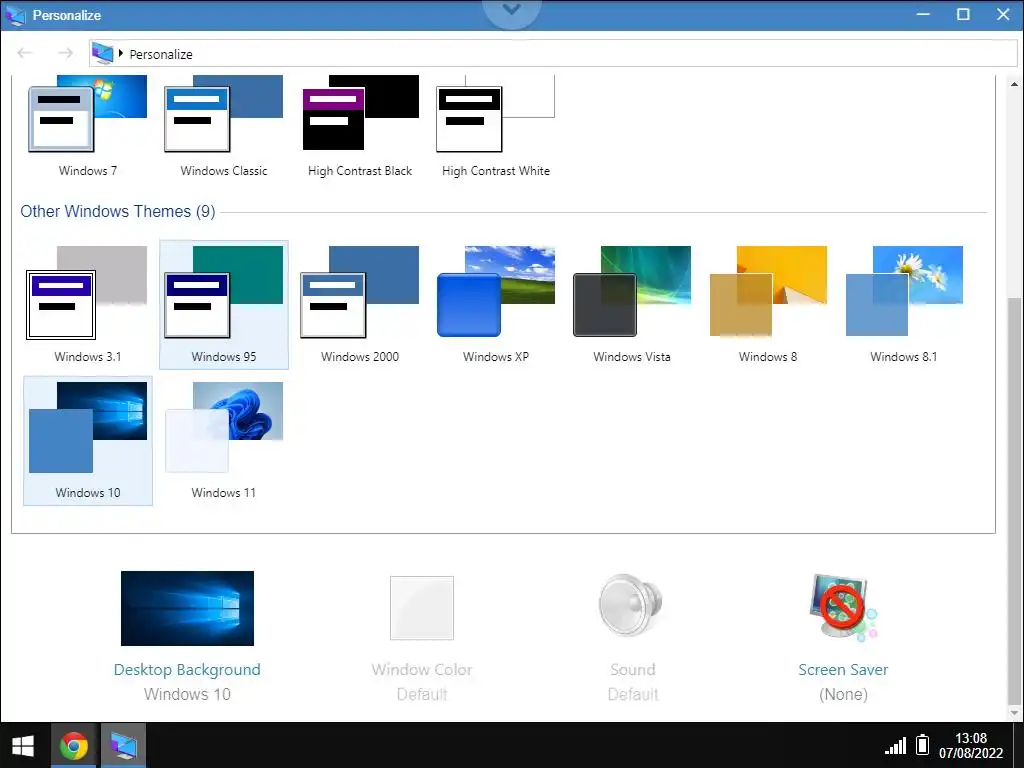The image size is (1024, 768).
Task: Choose the Windows 95 theme
Action: [223, 305]
